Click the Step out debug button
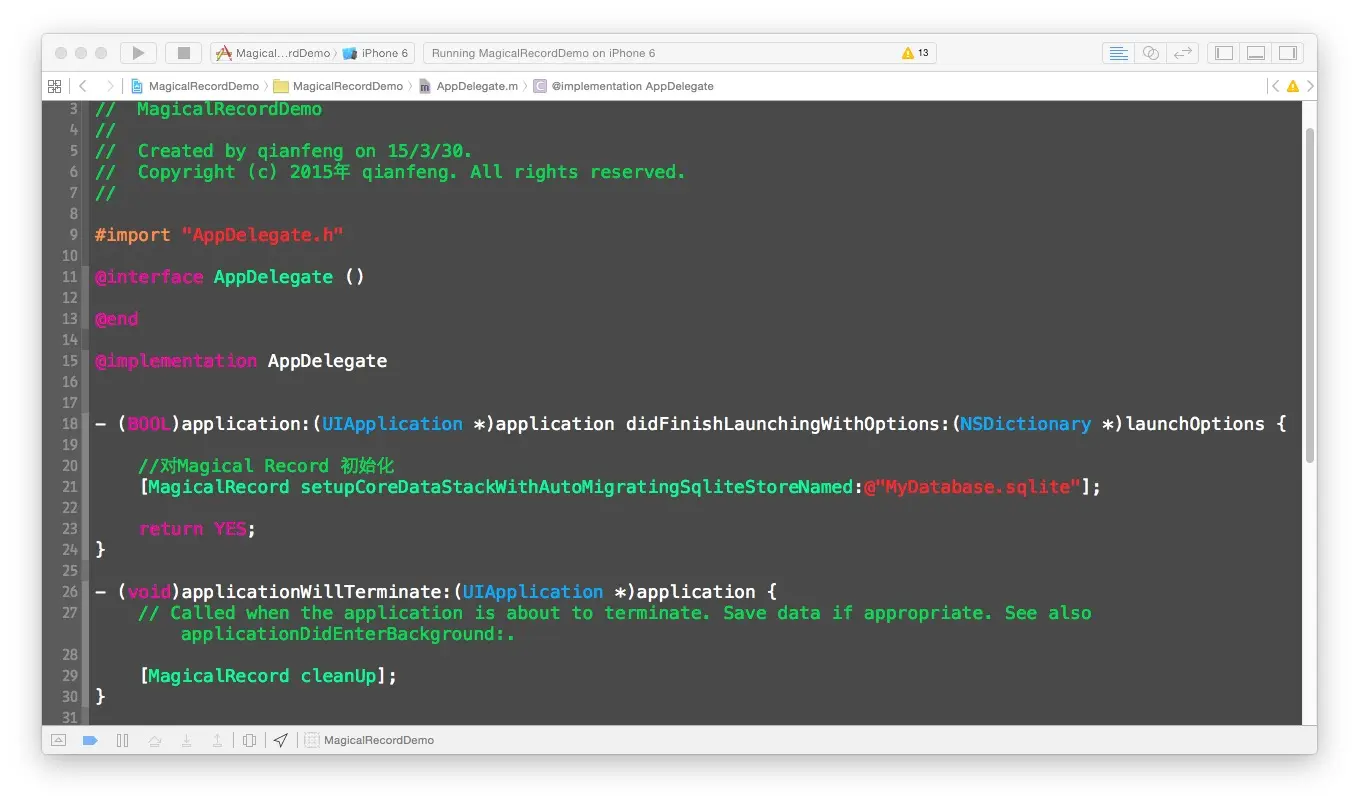 [217, 740]
